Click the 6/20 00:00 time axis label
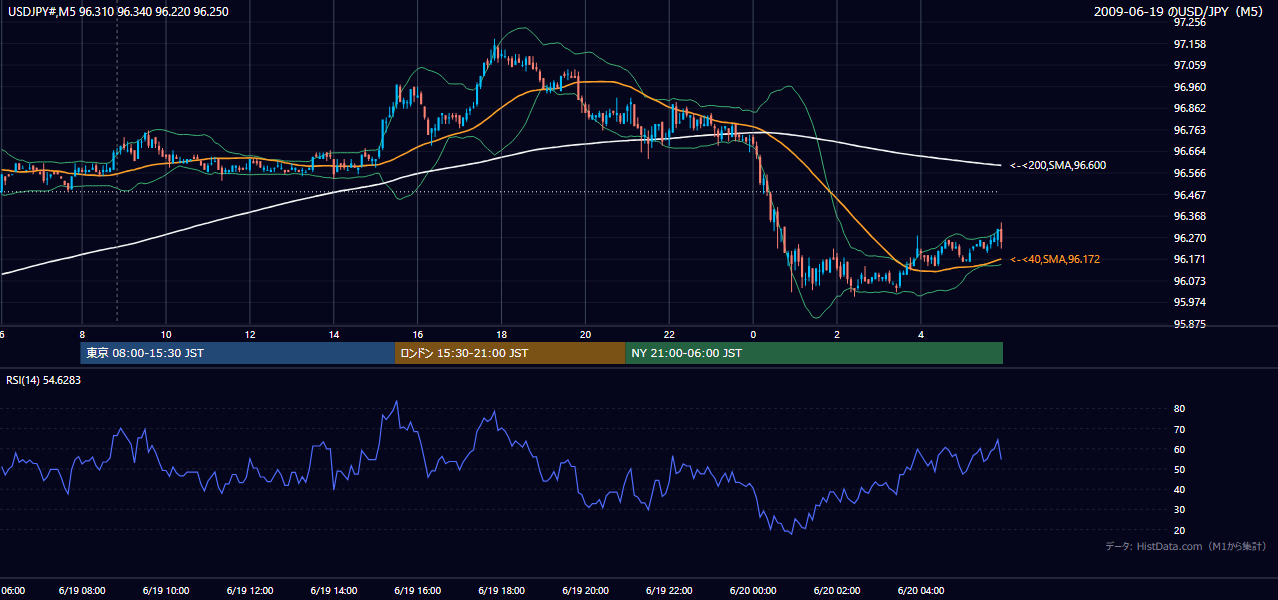The width and height of the screenshot is (1278, 600). [x=754, y=591]
